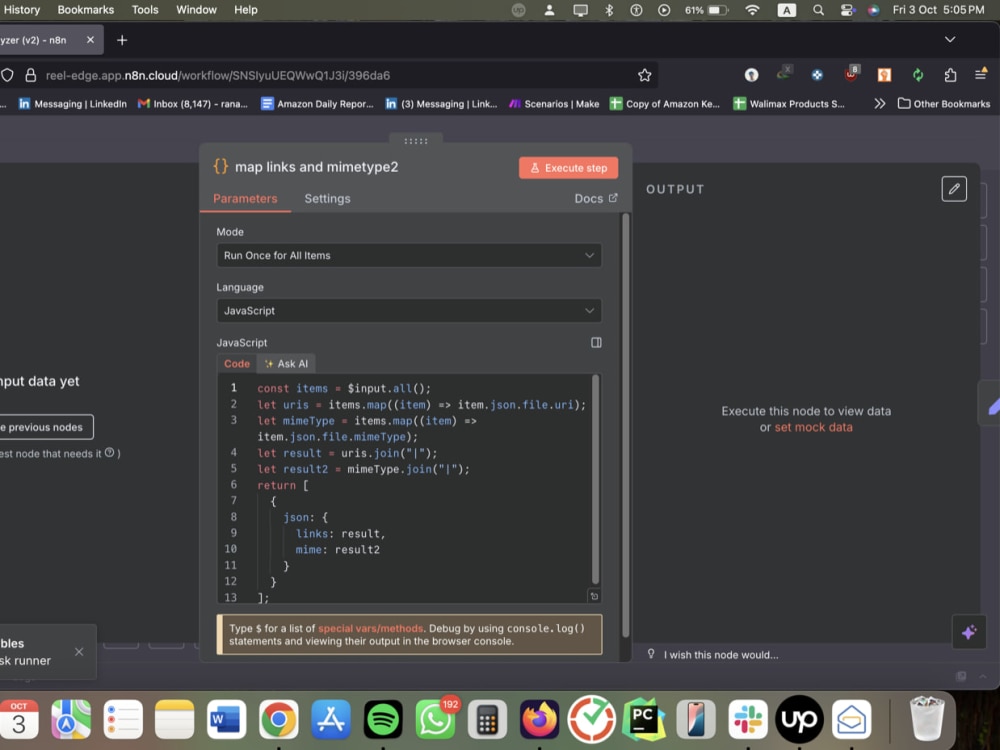The image size is (1000, 750).
Task: Open Slack from the dock
Action: (x=747, y=719)
